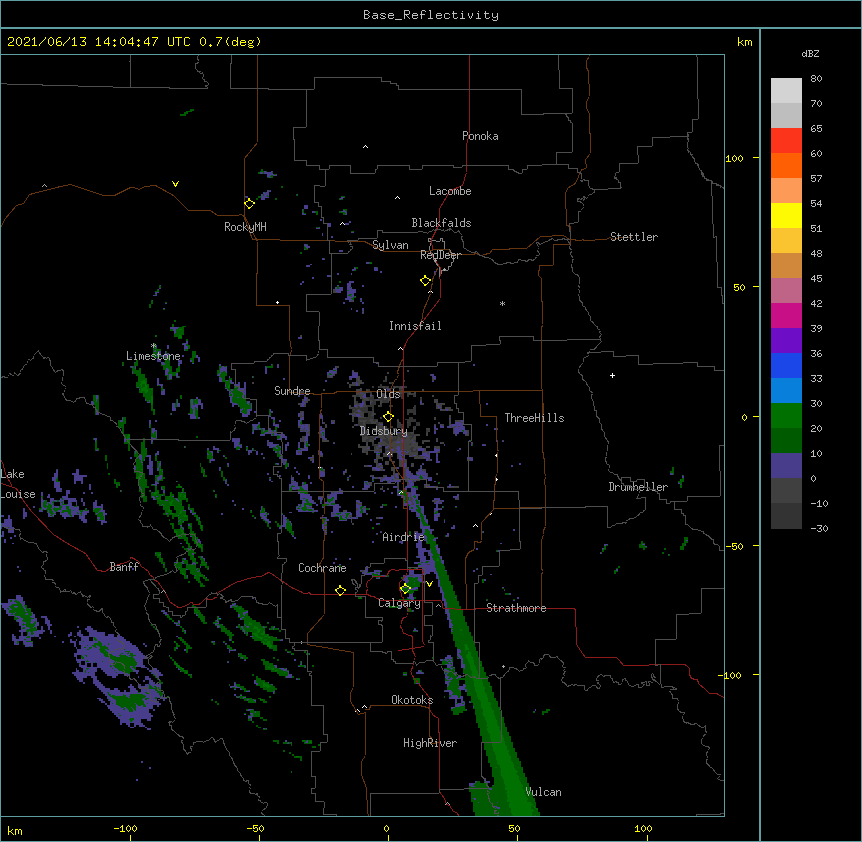Click the Base_Reflectivity title text
Viewport: 862px width, 842px height.
(x=430, y=15)
